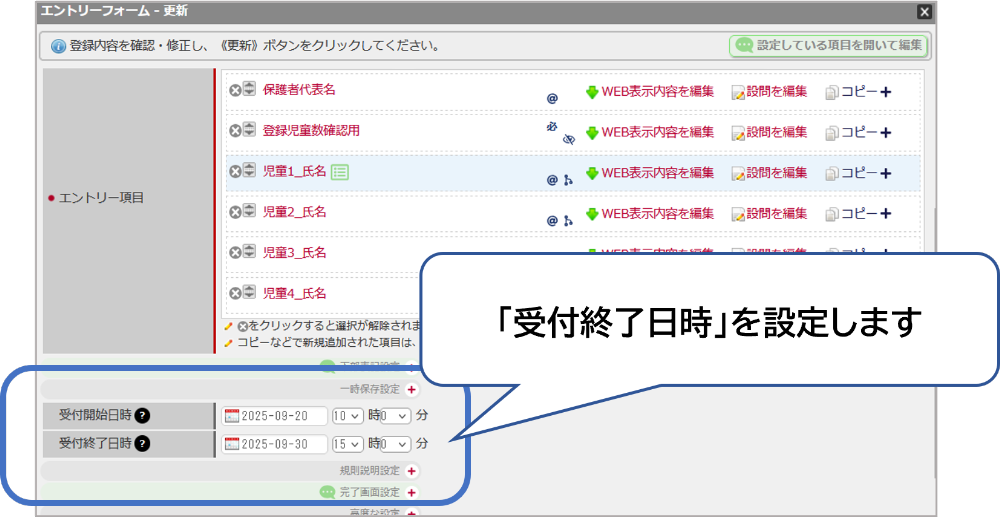Close the エントリーフォーム - 更新 dialog
The width and height of the screenshot is (1000, 517).
pos(925,12)
